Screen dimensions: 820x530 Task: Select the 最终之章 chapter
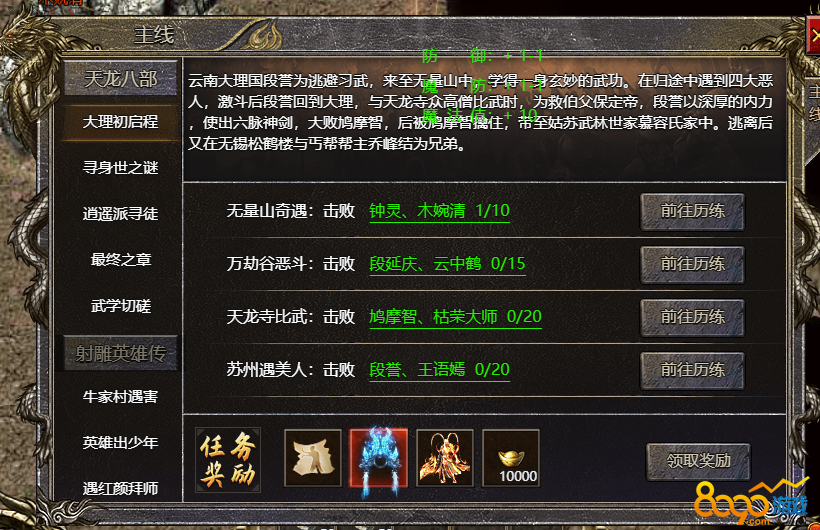(121, 260)
